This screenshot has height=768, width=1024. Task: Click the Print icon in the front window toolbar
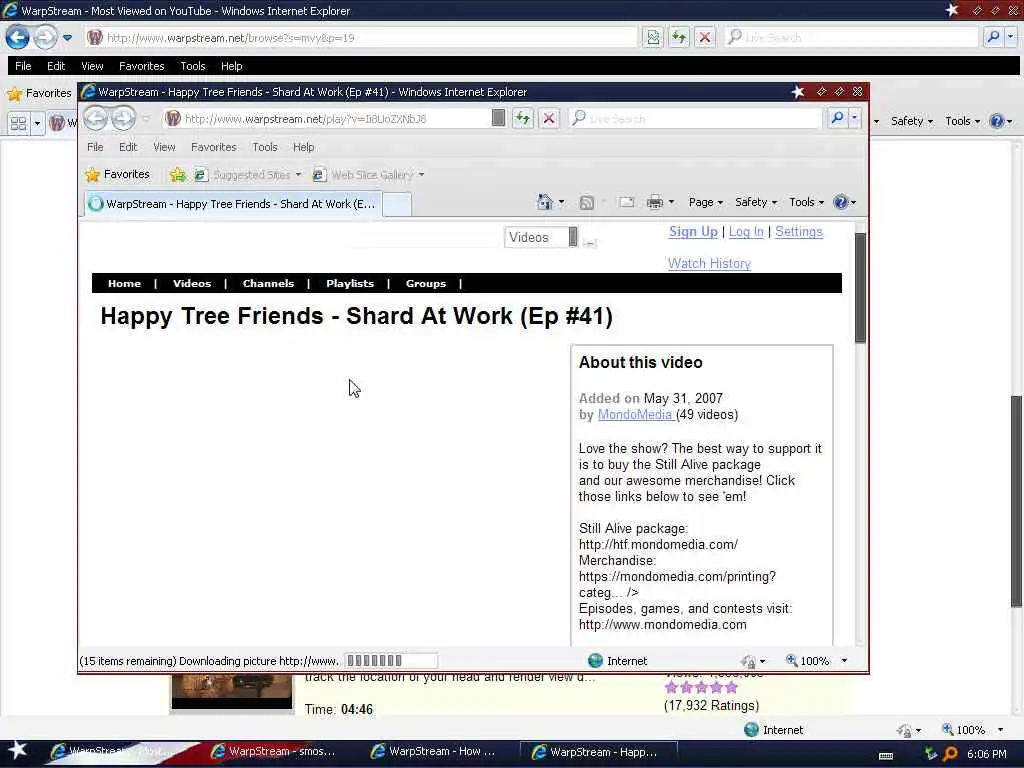coord(654,202)
